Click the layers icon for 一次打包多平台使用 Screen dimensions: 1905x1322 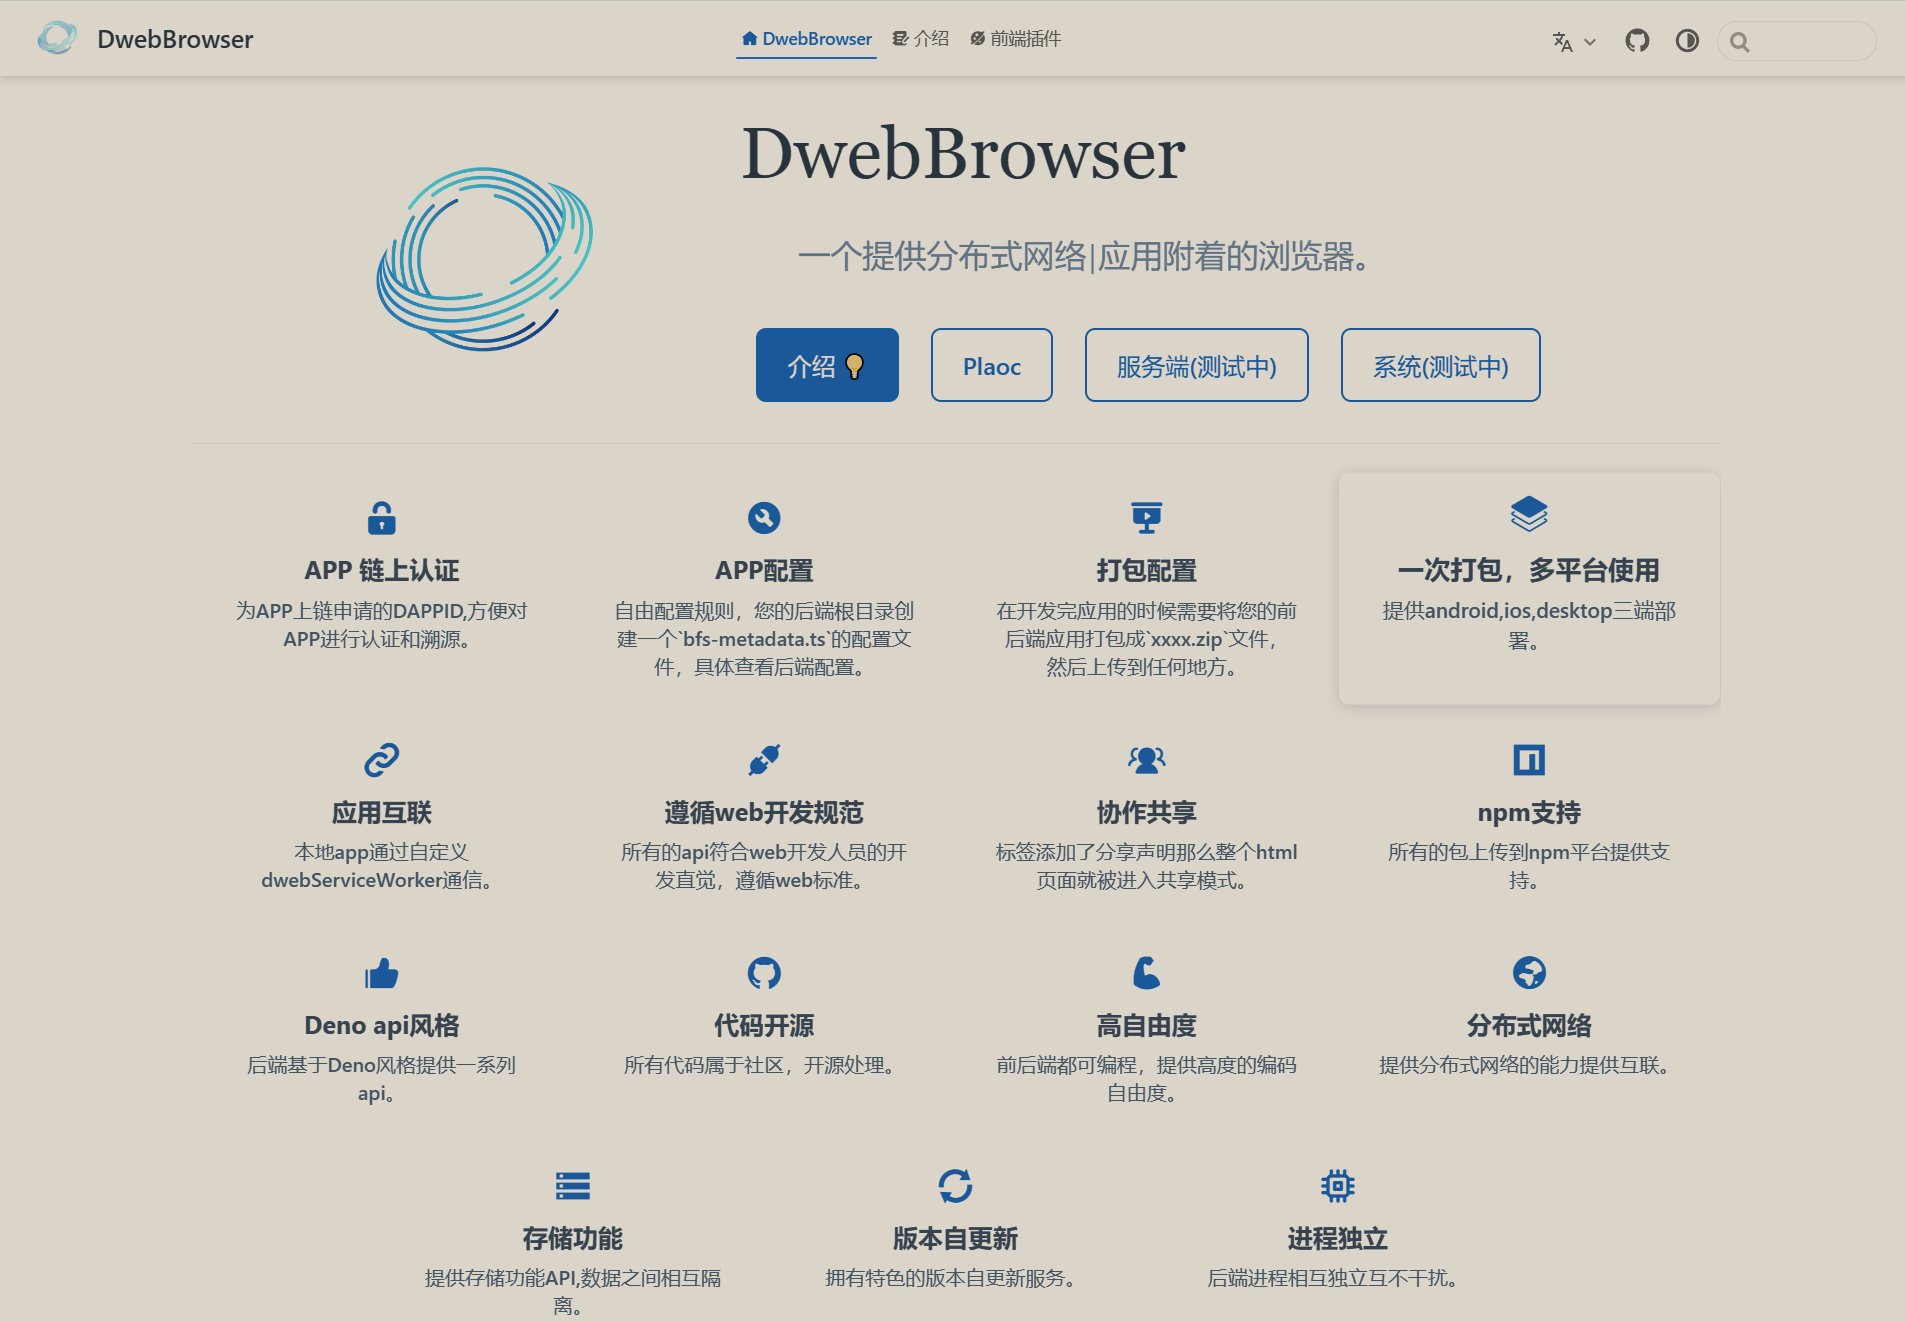click(x=1528, y=515)
